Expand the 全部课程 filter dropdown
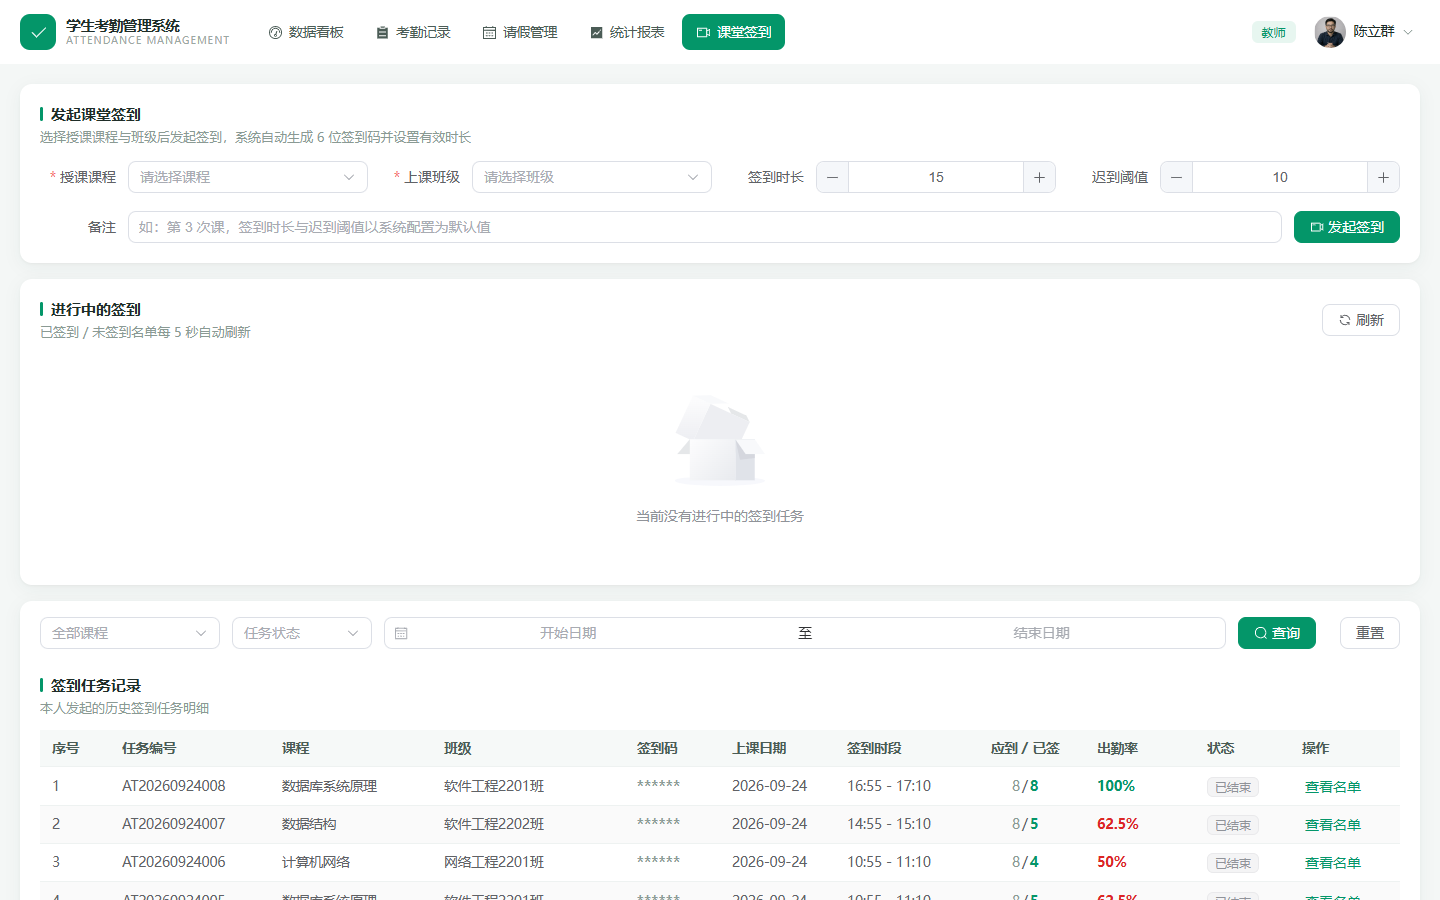 [x=130, y=633]
